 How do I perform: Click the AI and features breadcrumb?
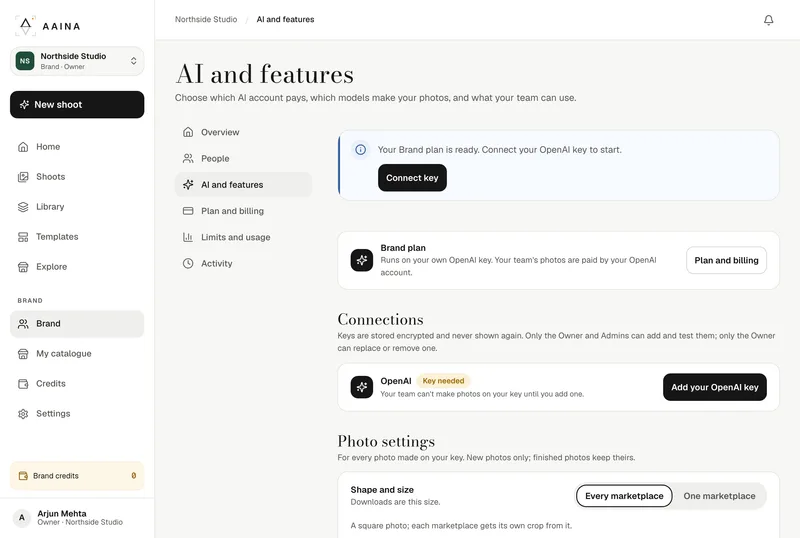[x=285, y=19]
